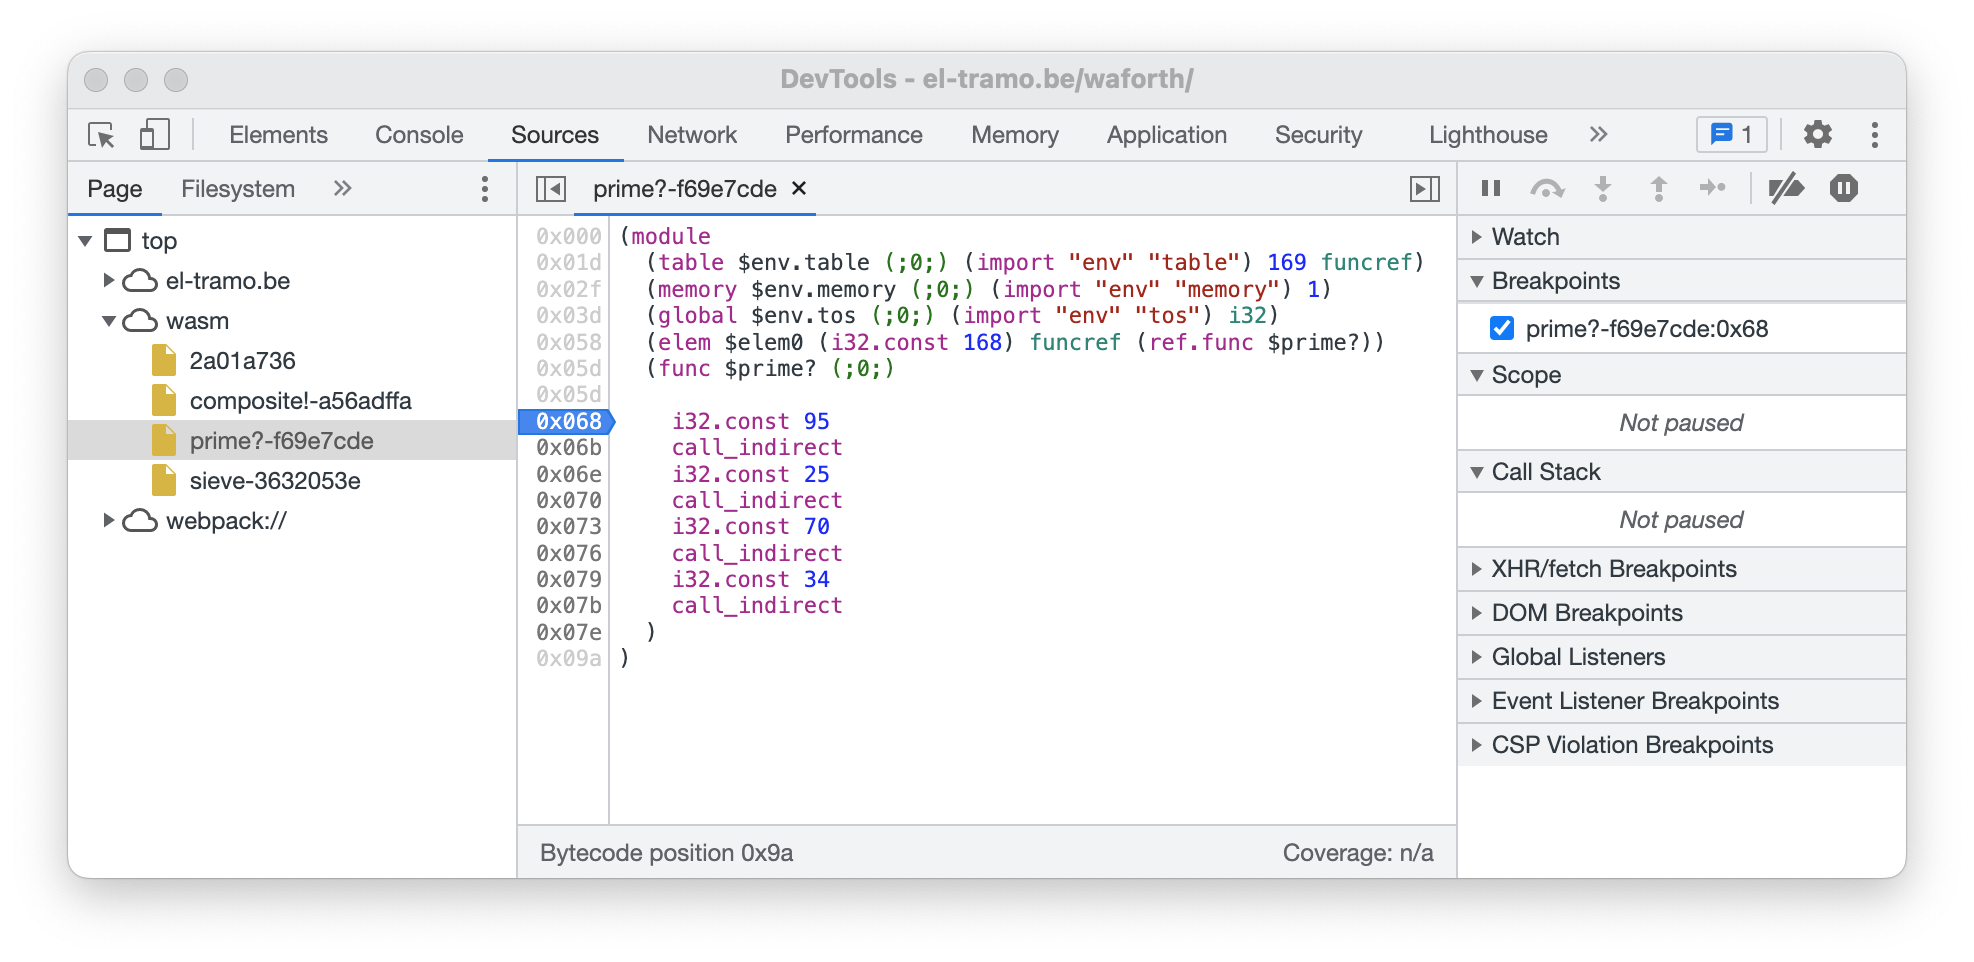This screenshot has width=1974, height=962.
Task: Click line offset 0x06b in gutter
Action: pyautogui.click(x=568, y=447)
